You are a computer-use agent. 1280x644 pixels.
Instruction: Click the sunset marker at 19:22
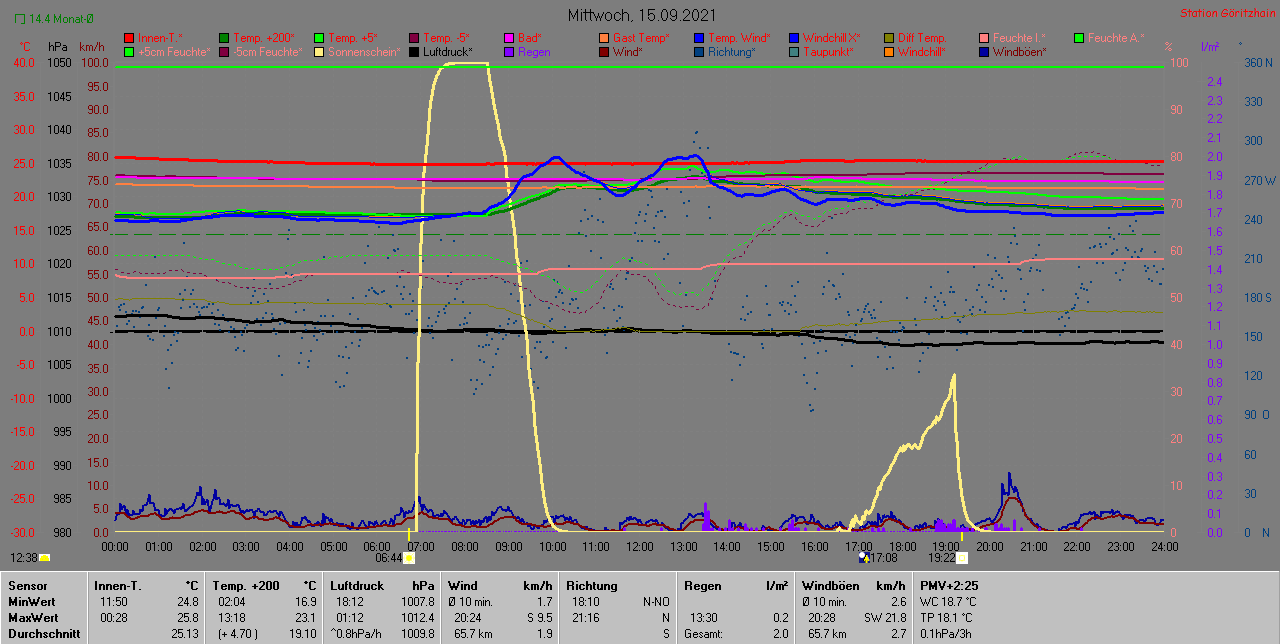(962, 558)
